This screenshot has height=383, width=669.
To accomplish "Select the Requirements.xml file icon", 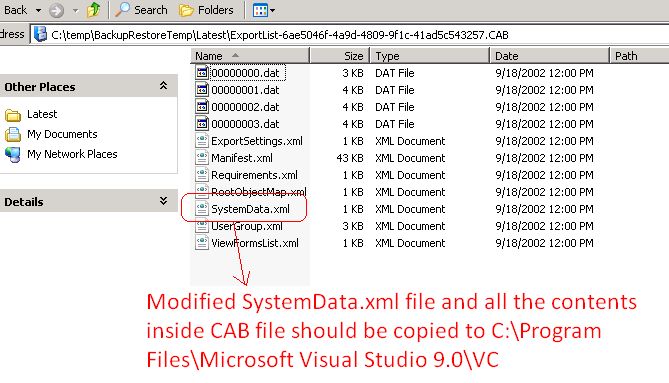I will point(202,175).
